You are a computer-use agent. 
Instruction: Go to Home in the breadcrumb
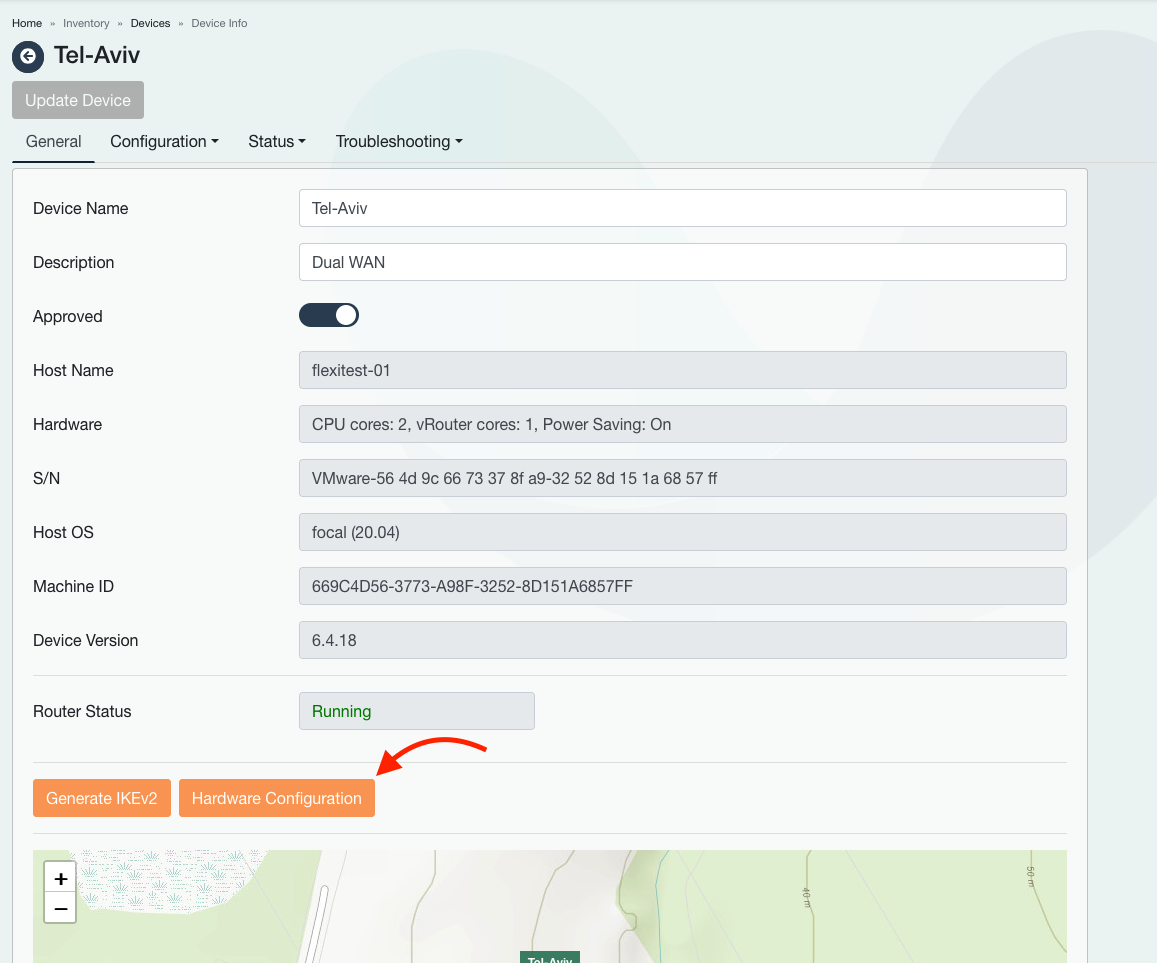pyautogui.click(x=27, y=23)
